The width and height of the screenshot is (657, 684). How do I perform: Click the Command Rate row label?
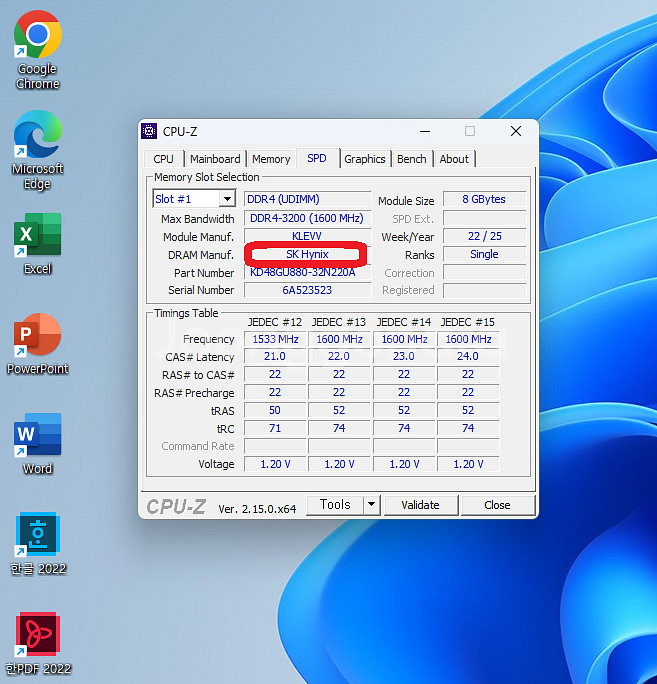[x=198, y=446]
